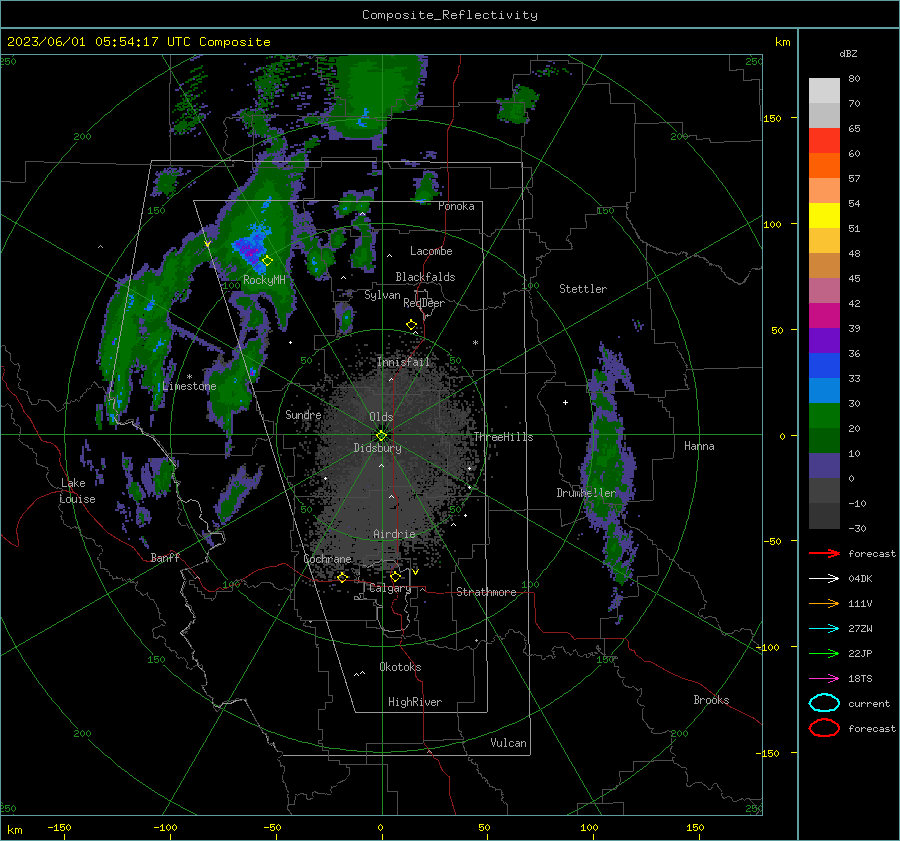
Task: Select the 65 dBZ red color swatch
Action: 824,140
